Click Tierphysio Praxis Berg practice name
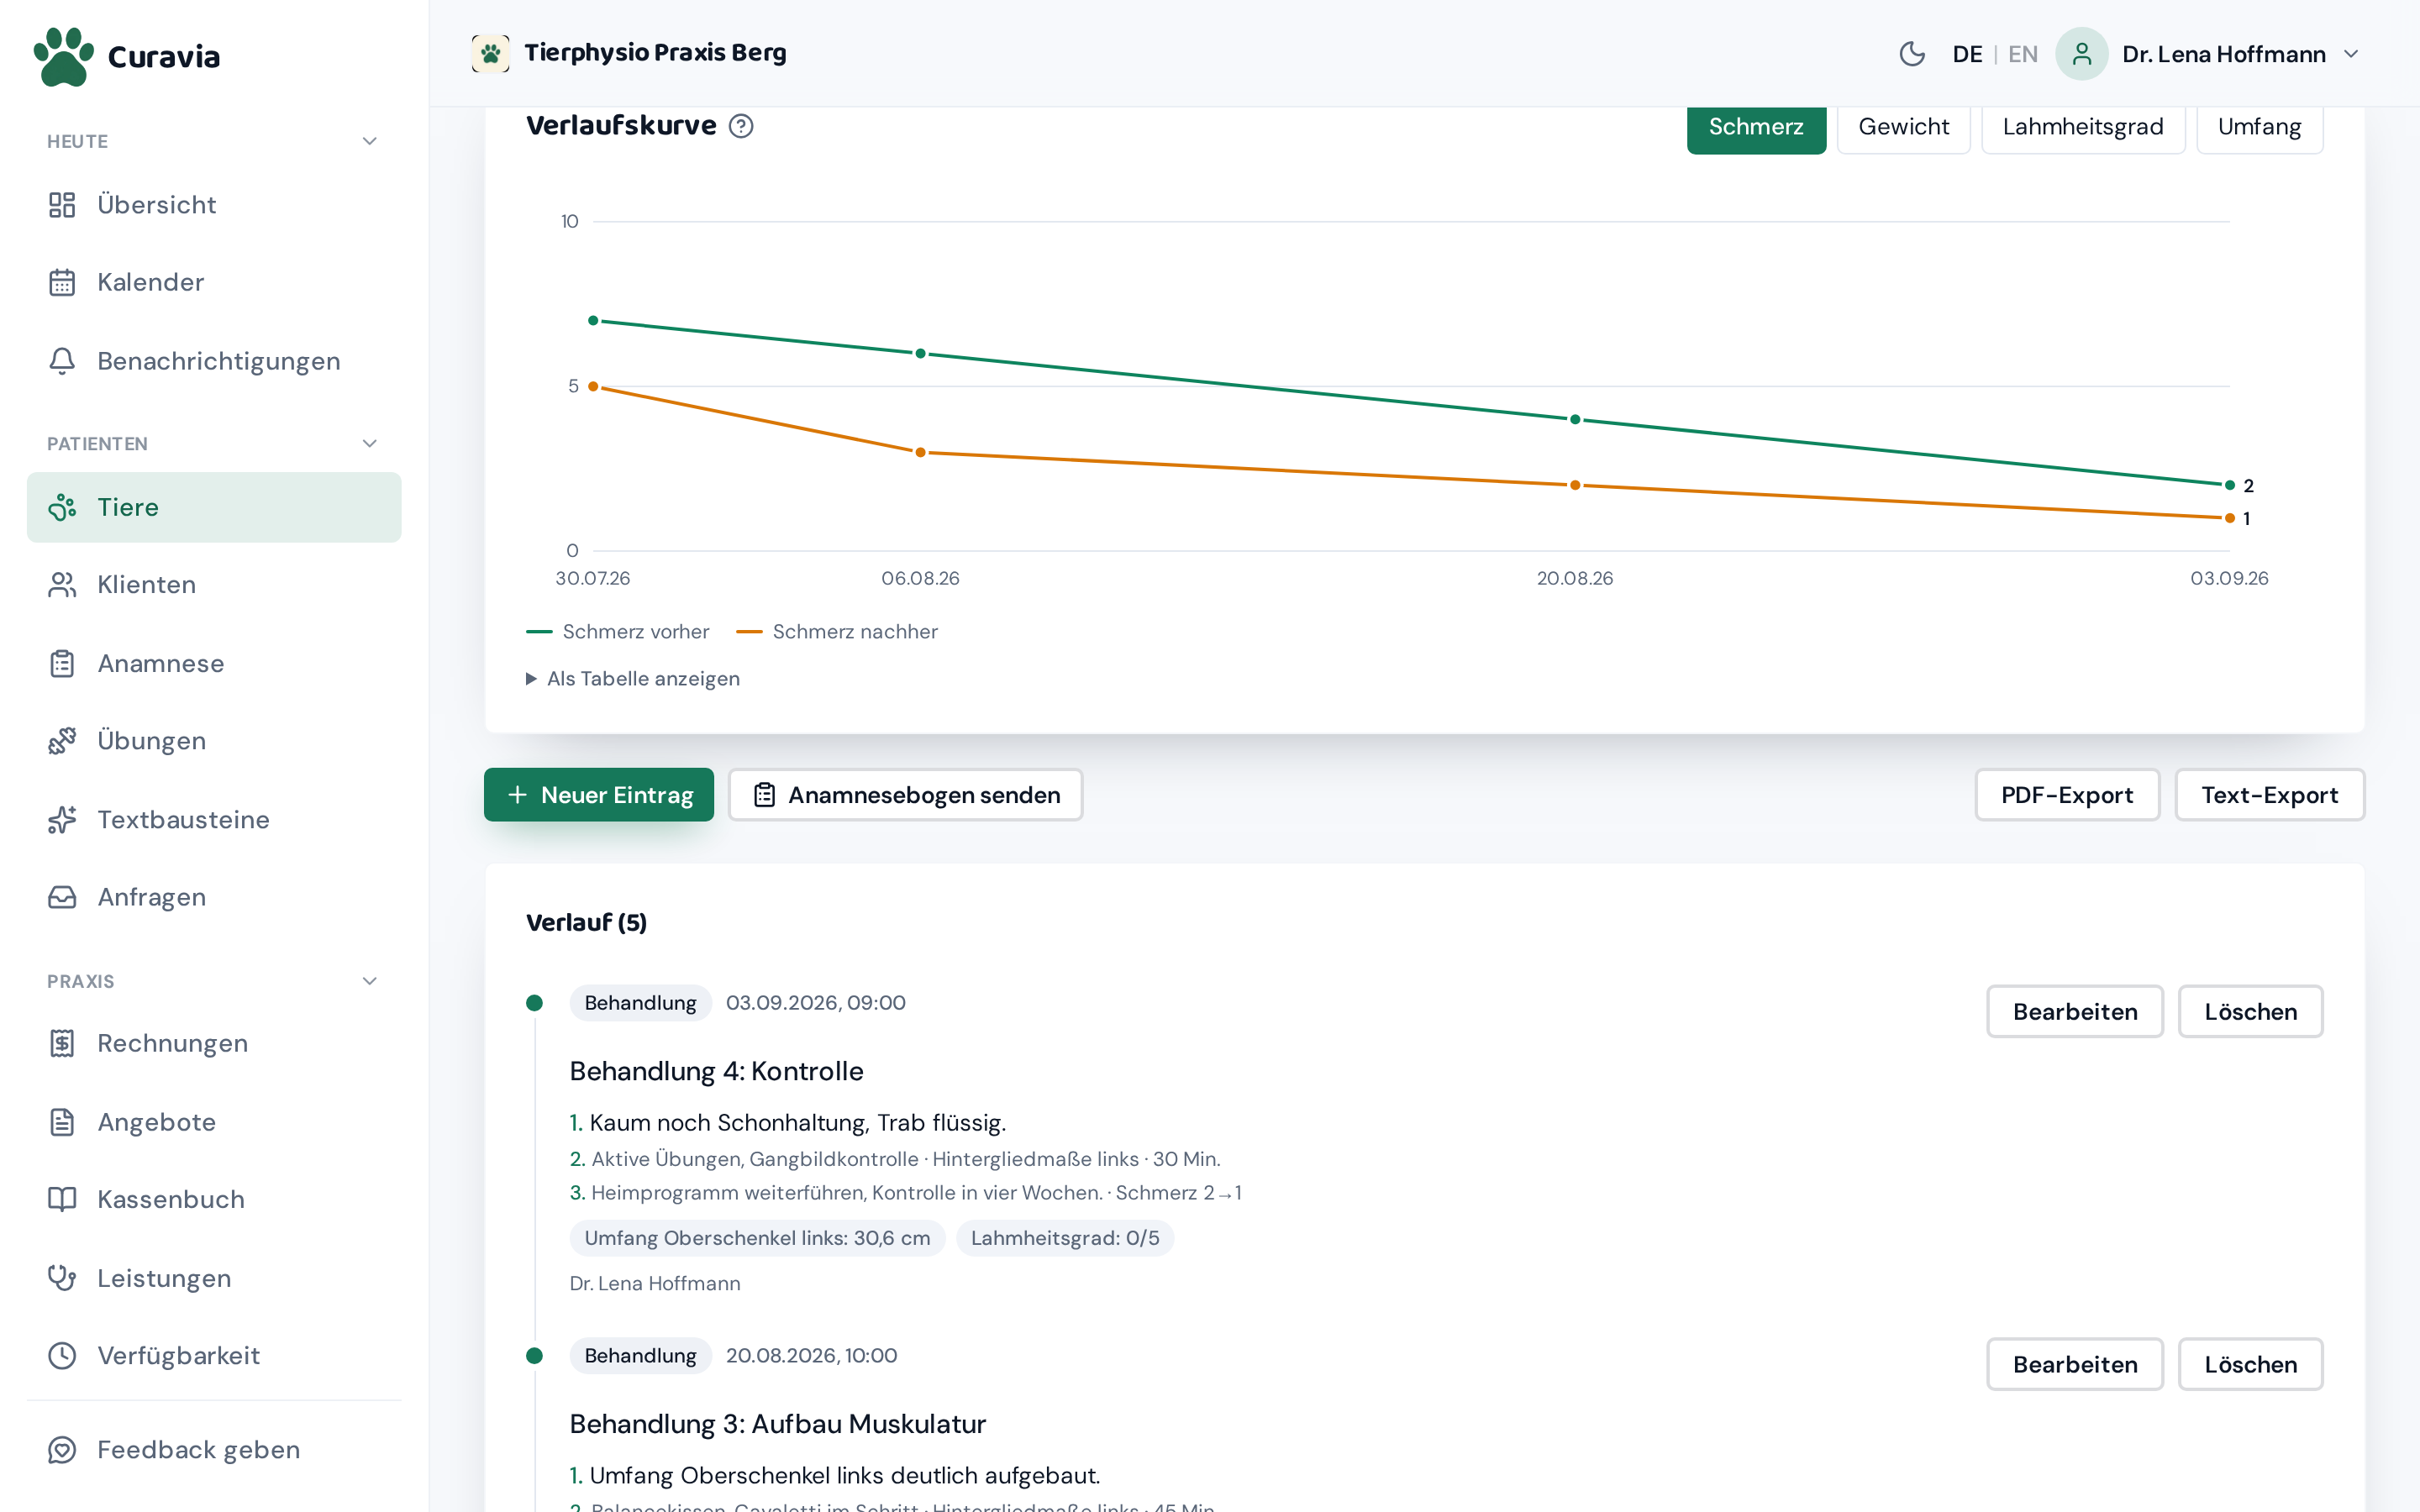 point(655,53)
